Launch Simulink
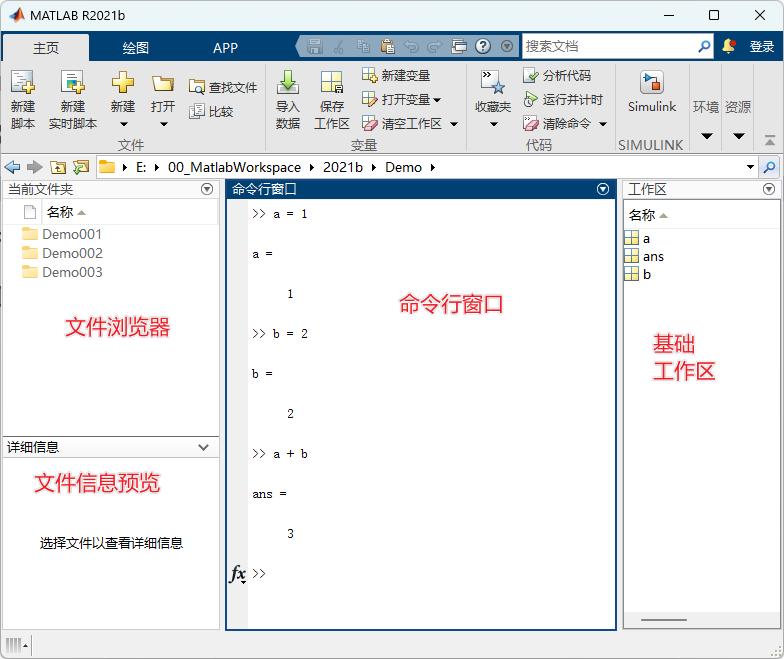The width and height of the screenshot is (784, 659). coord(652,92)
